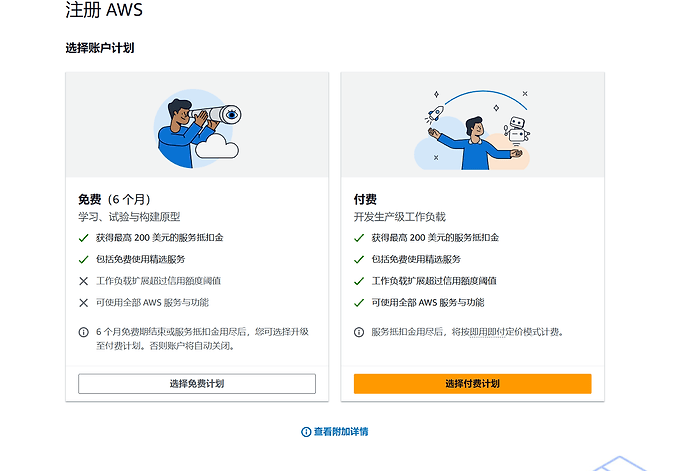
Task: Click the 学习、试验与构建原型 subtitle
Action: coord(129,217)
